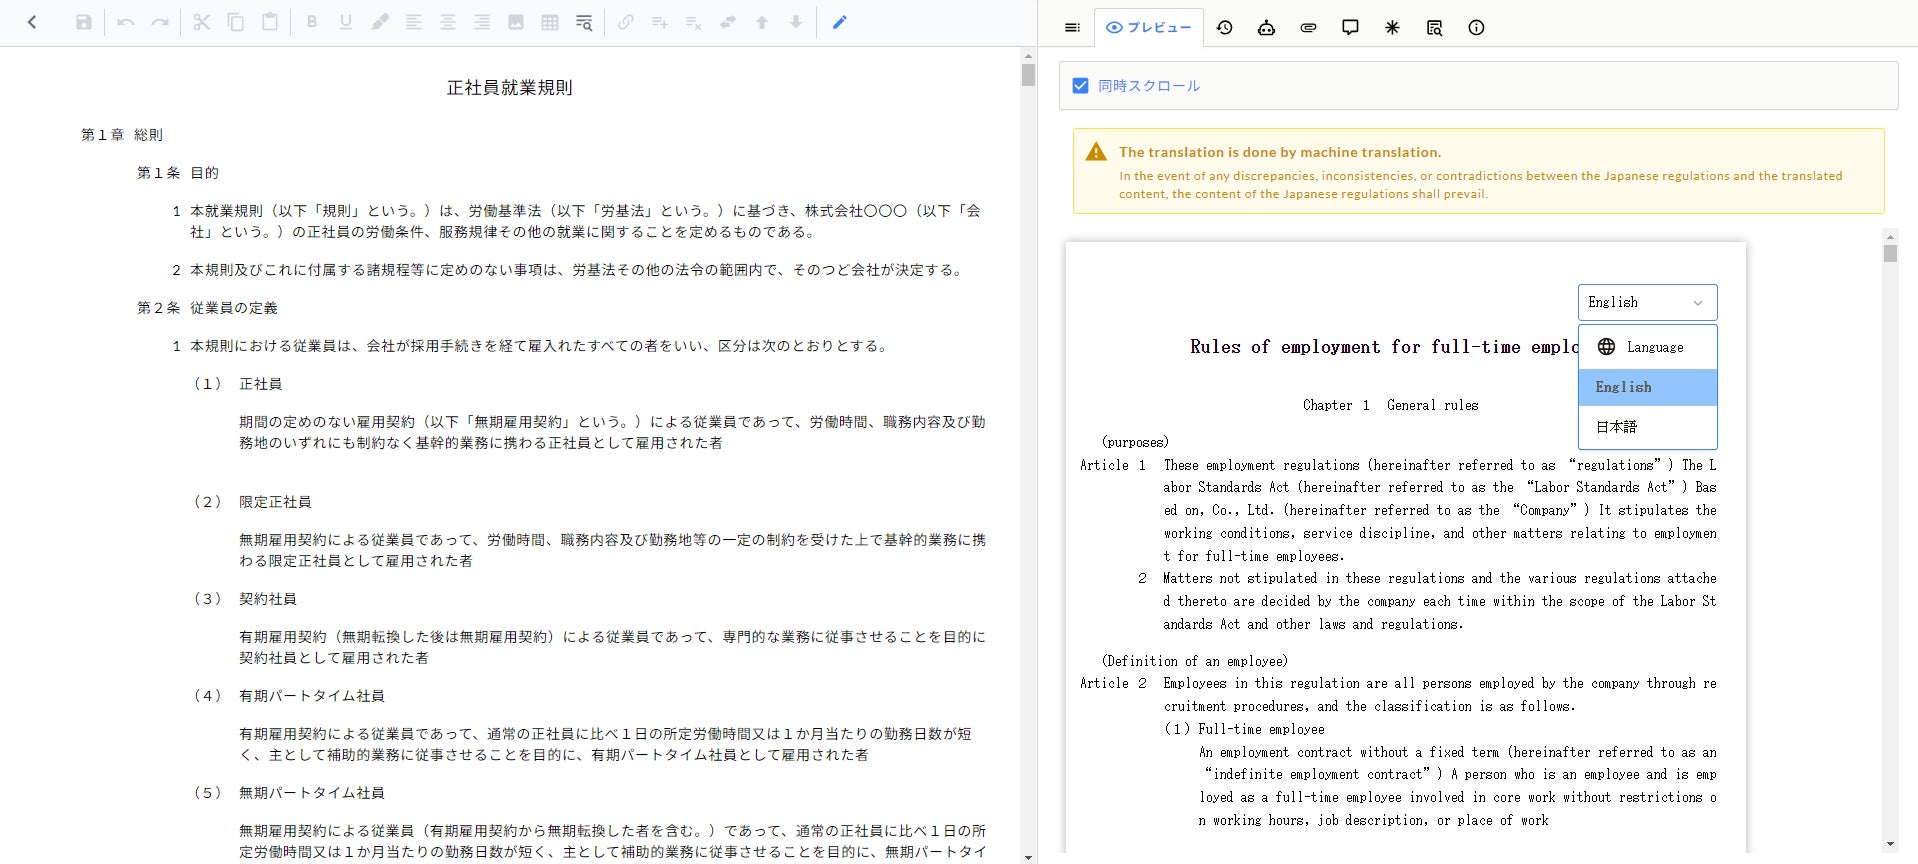Open the version history tab icon
The image size is (1918, 864).
coord(1224,28)
